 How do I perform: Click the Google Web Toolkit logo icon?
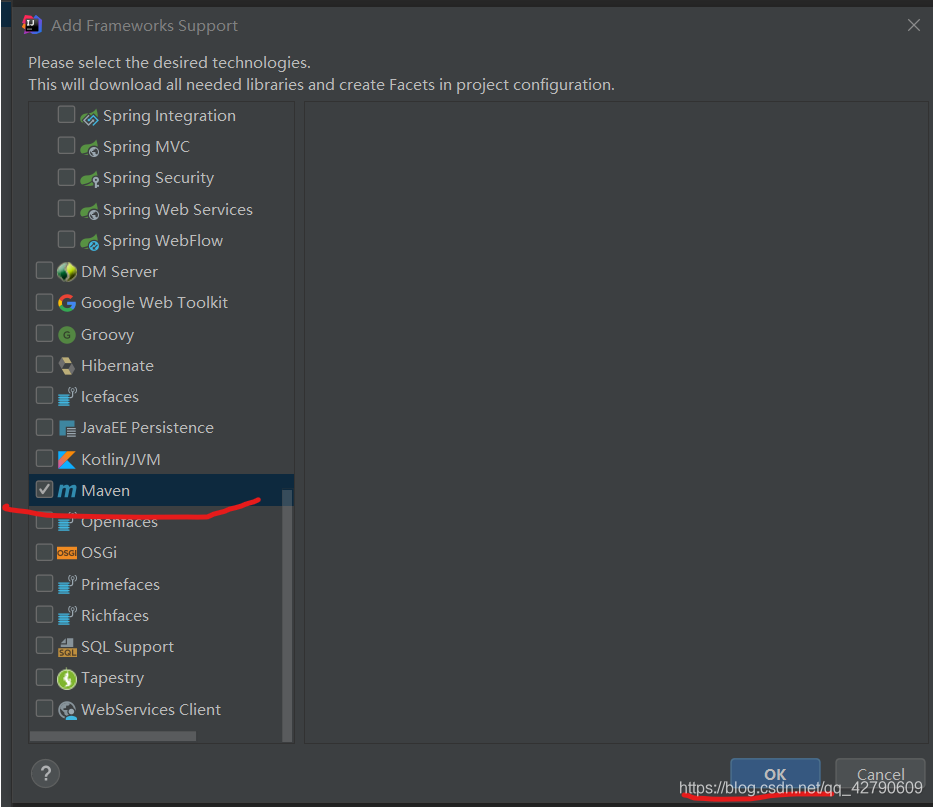click(67, 303)
